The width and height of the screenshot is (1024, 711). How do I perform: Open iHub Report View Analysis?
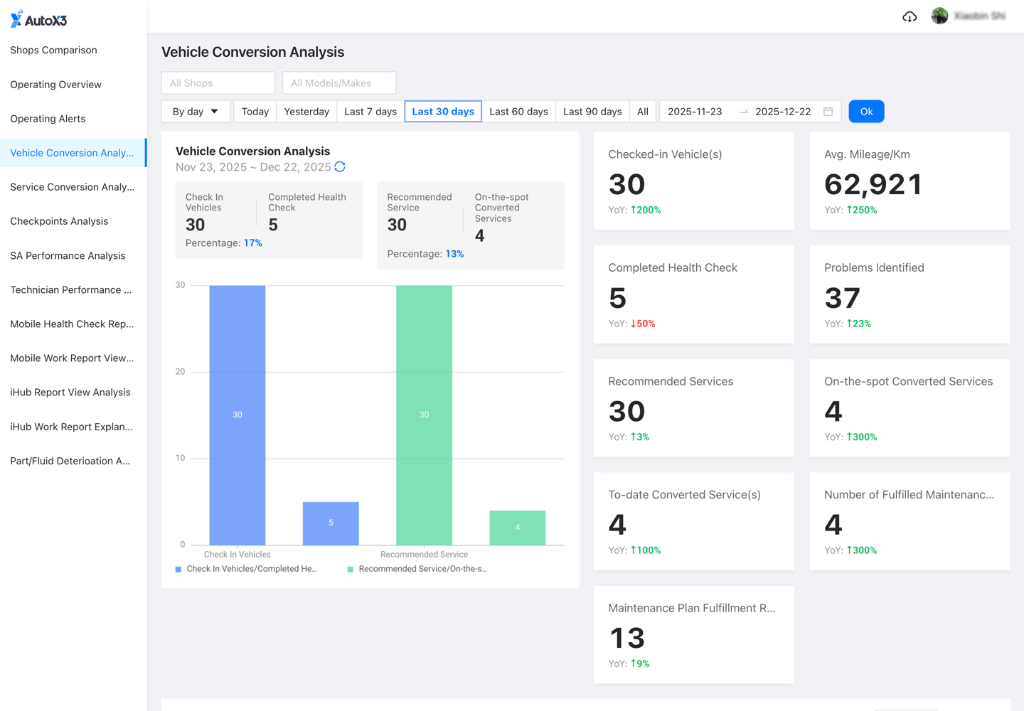pos(73,392)
